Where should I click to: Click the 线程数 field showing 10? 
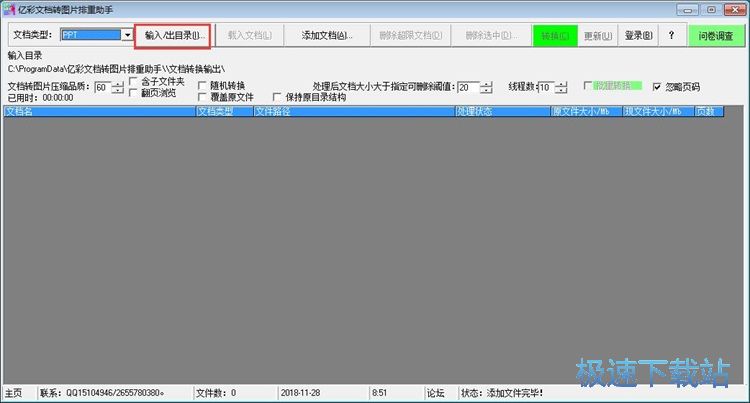click(546, 87)
